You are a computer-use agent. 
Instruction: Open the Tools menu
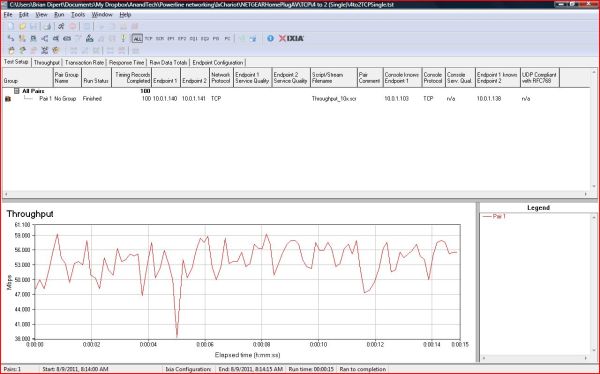pyautogui.click(x=78, y=15)
